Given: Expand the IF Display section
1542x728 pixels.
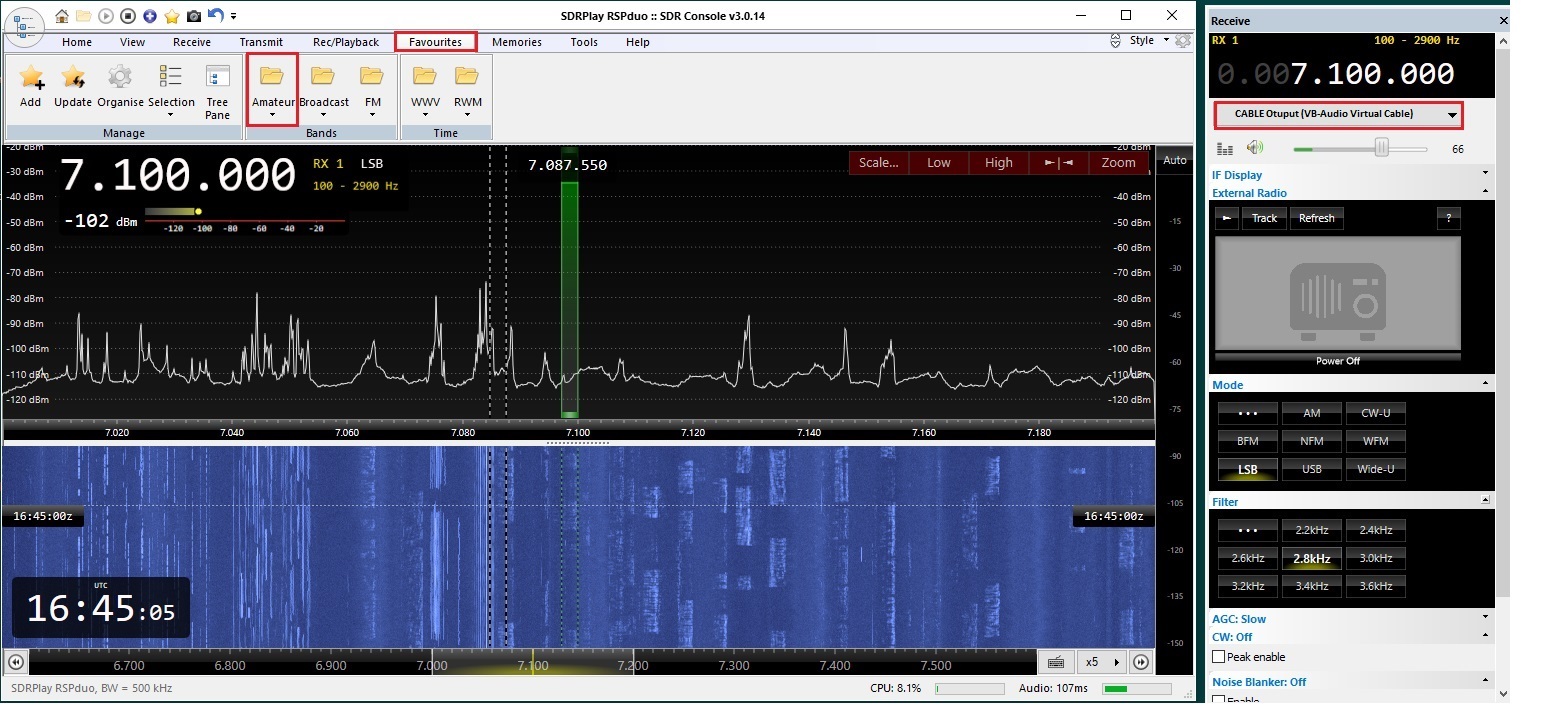Looking at the screenshot, I should (x=1351, y=175).
